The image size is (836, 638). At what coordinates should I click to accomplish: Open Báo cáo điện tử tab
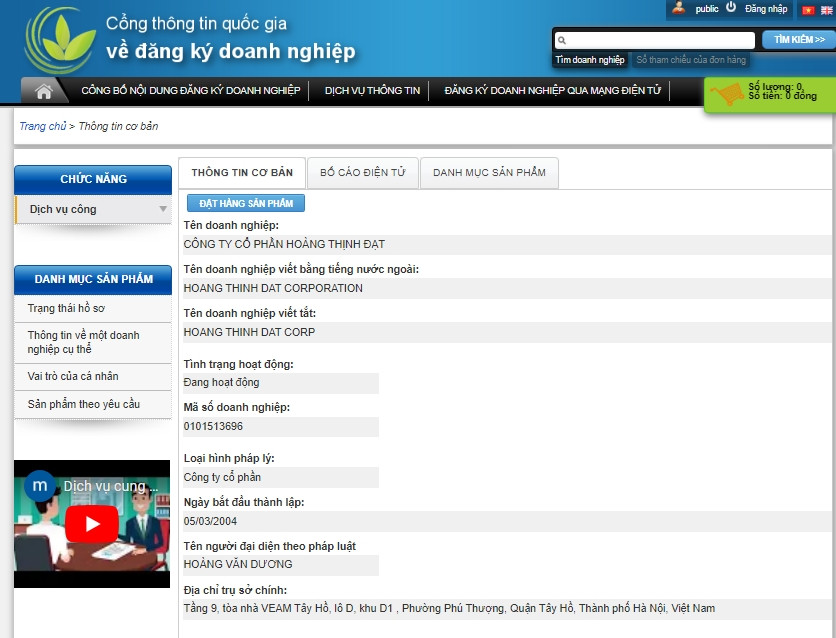tap(362, 173)
